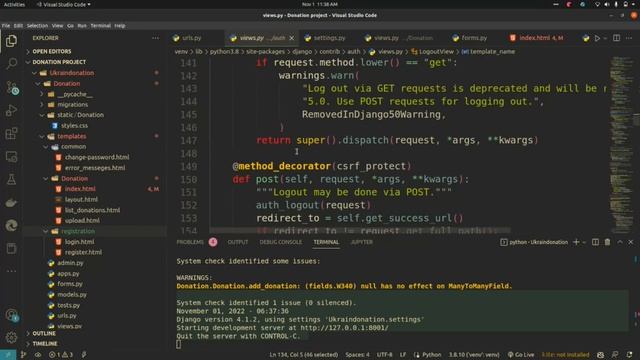Open notifications bell in status bar
The image size is (640, 360).
(629, 355)
